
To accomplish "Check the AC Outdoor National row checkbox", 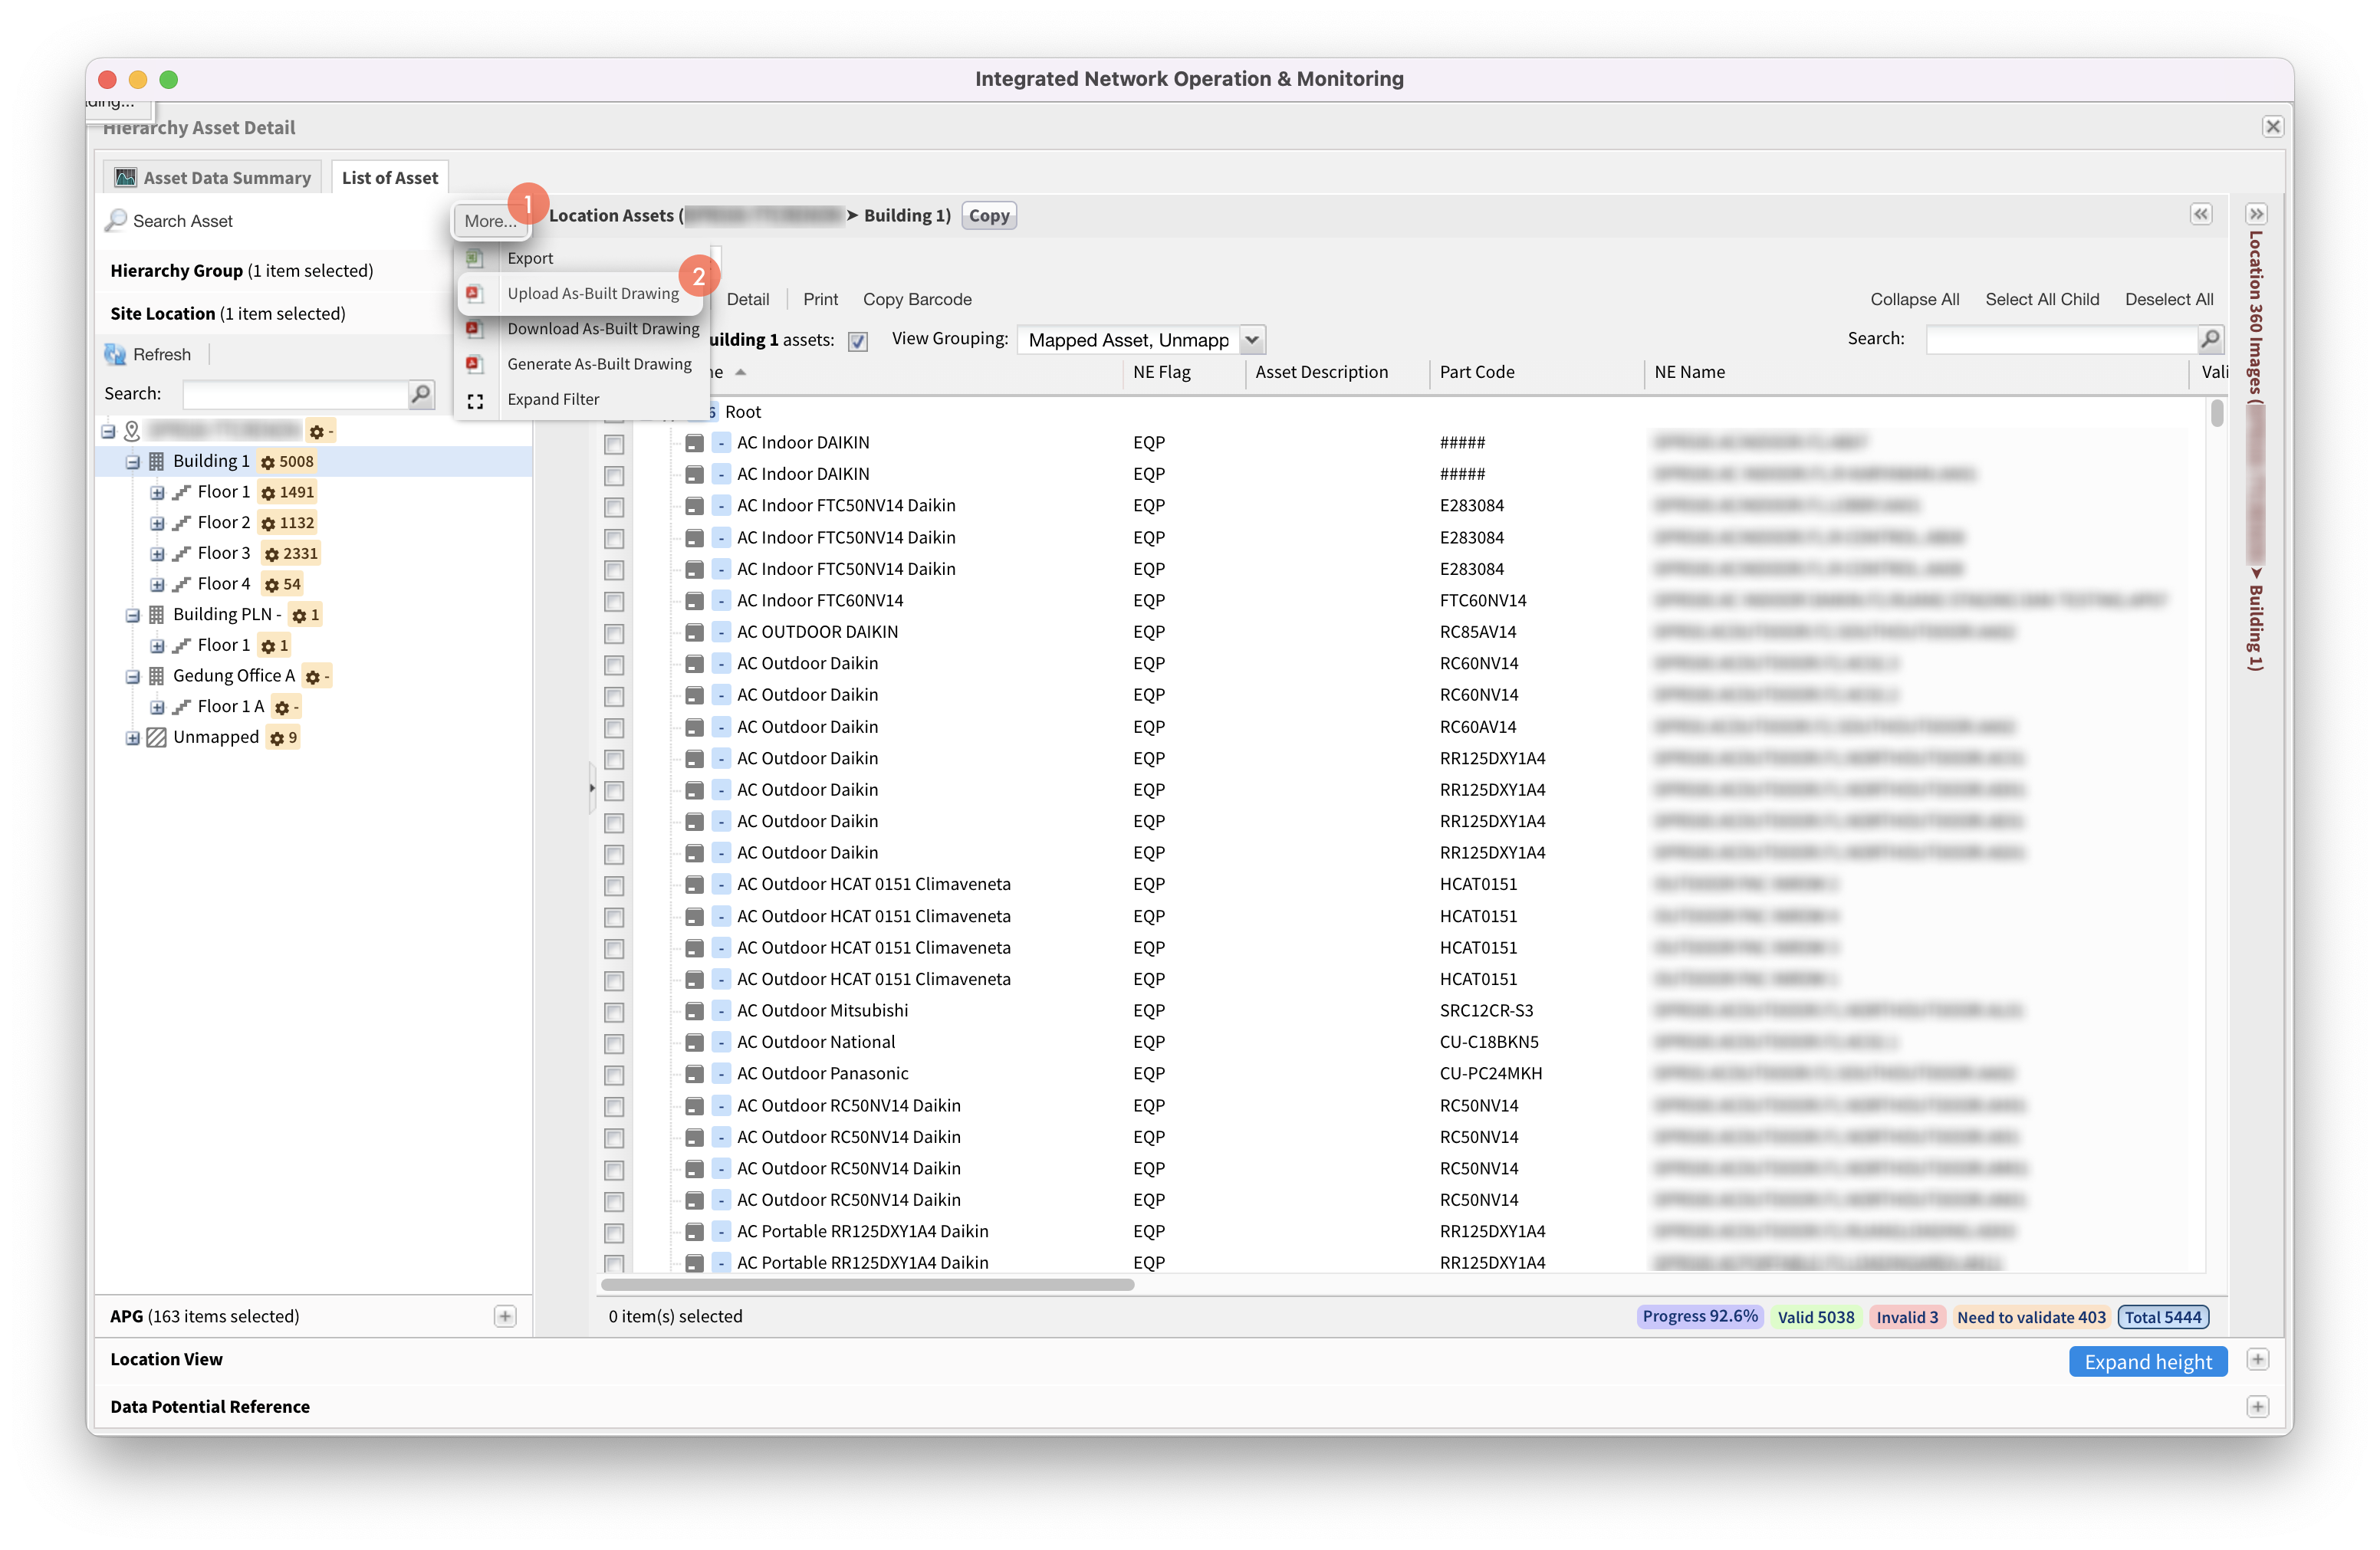I will point(614,1043).
